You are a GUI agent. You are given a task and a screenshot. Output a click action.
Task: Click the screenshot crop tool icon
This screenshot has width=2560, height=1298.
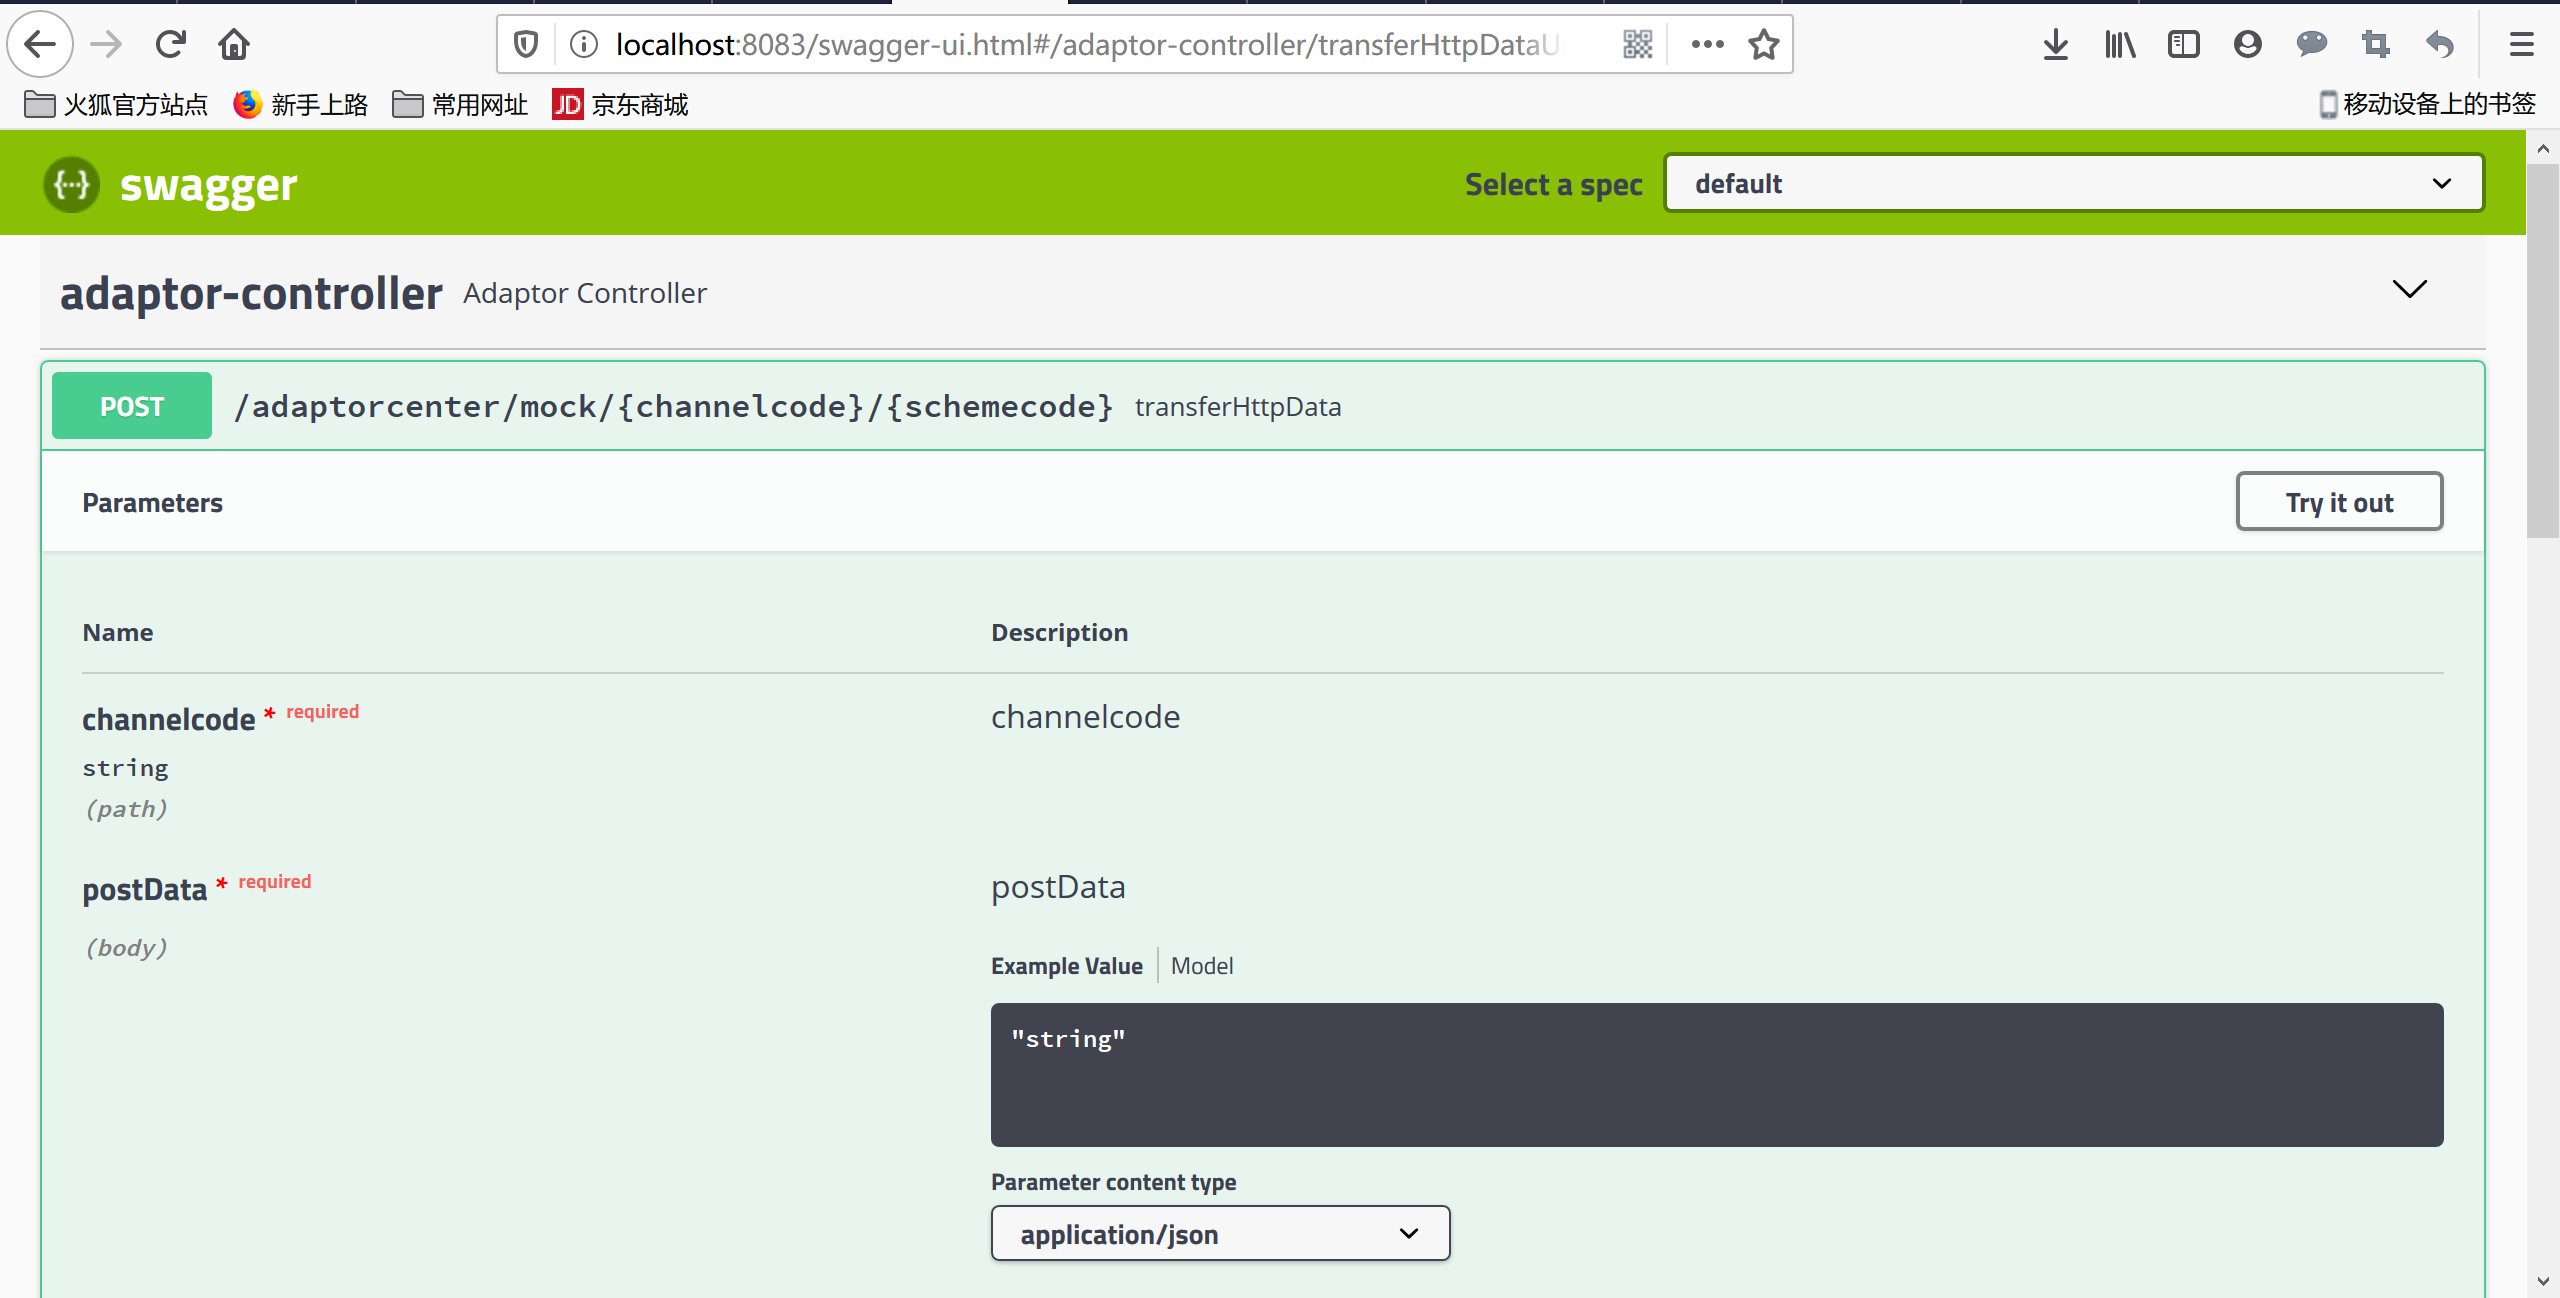tap(2375, 44)
